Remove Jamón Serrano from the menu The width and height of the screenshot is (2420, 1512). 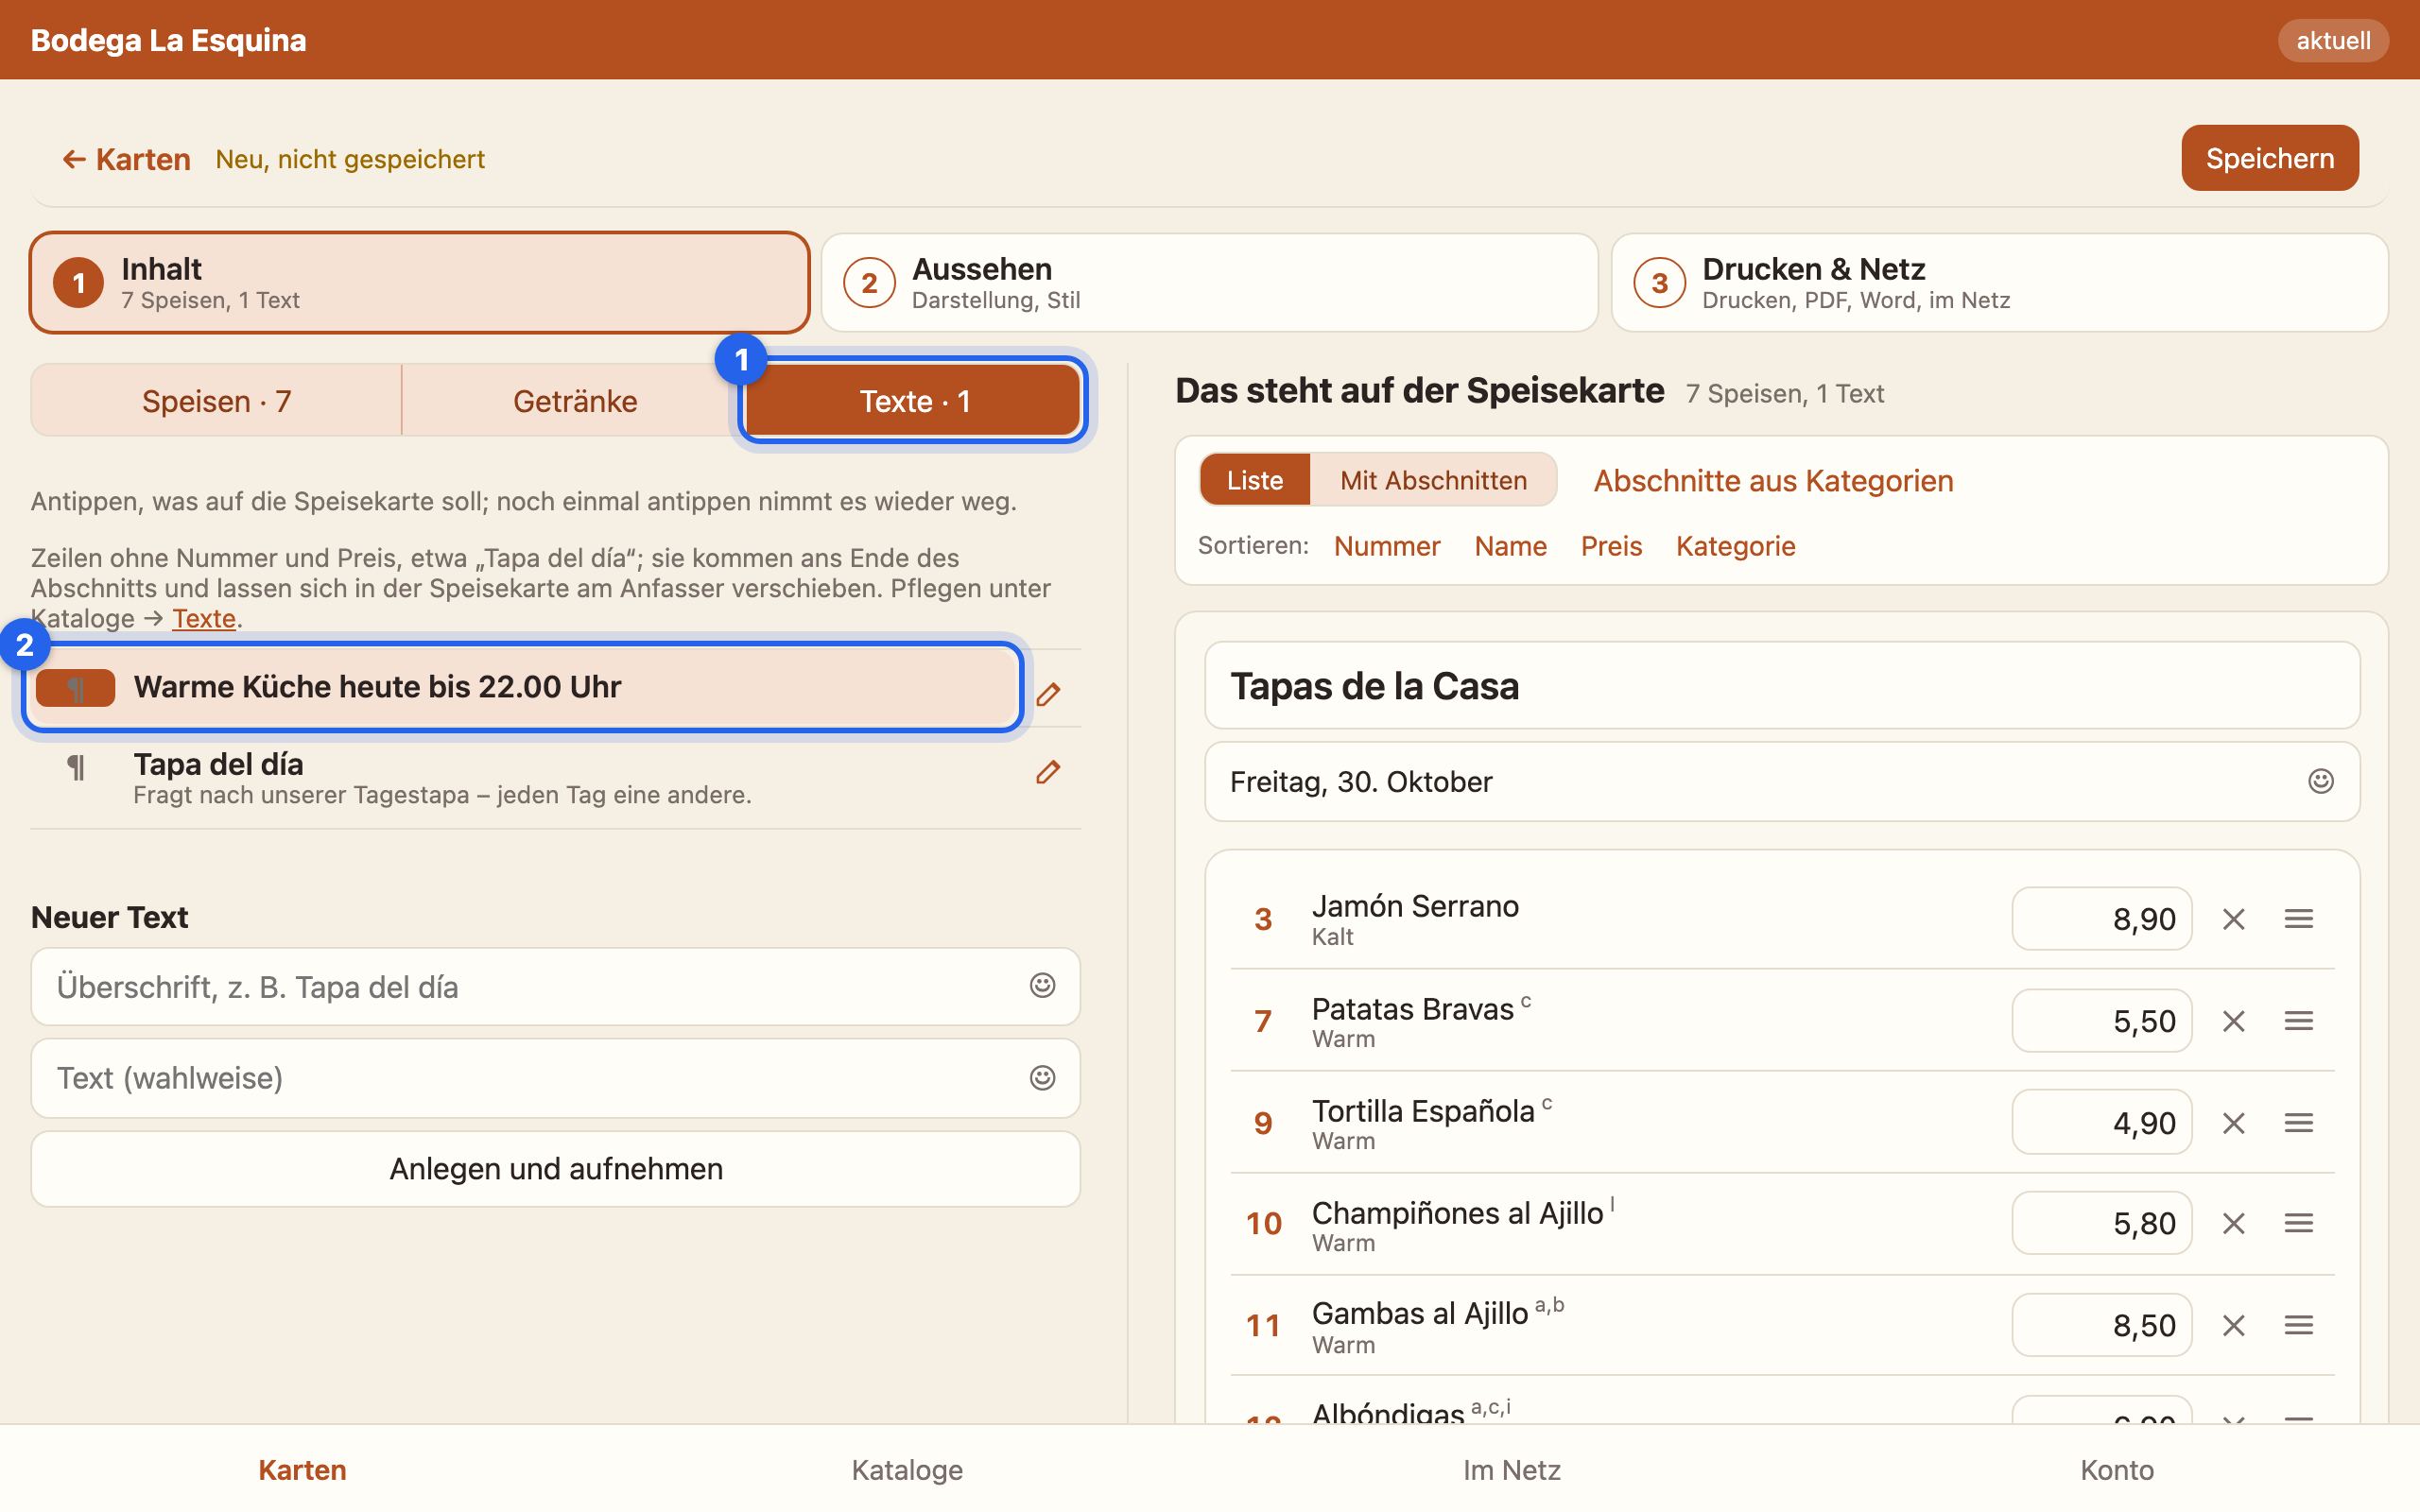pyautogui.click(x=2233, y=919)
